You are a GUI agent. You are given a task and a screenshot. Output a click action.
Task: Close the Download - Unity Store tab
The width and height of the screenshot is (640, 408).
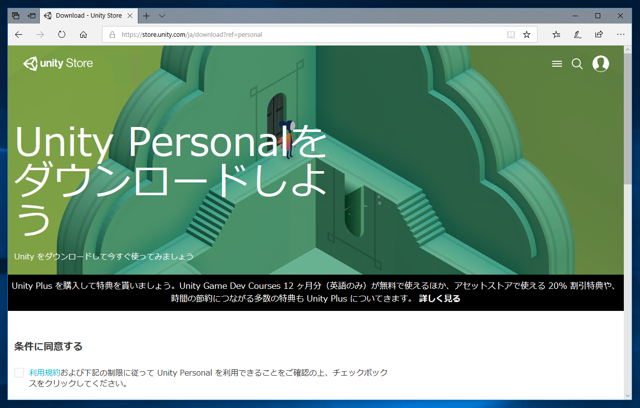click(130, 16)
